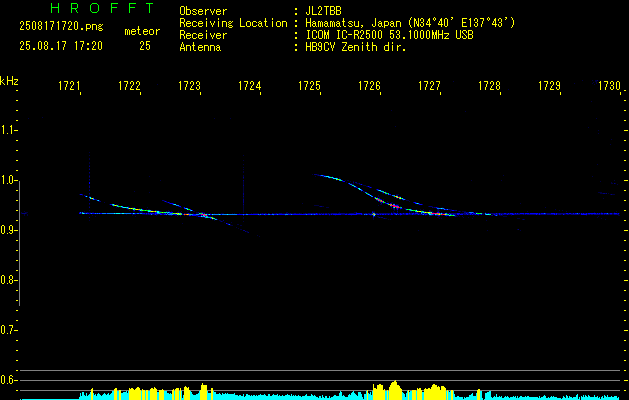This screenshot has height=400, width=629.
Task: Click the 0.7 kHz axis label
Action: coord(8,330)
